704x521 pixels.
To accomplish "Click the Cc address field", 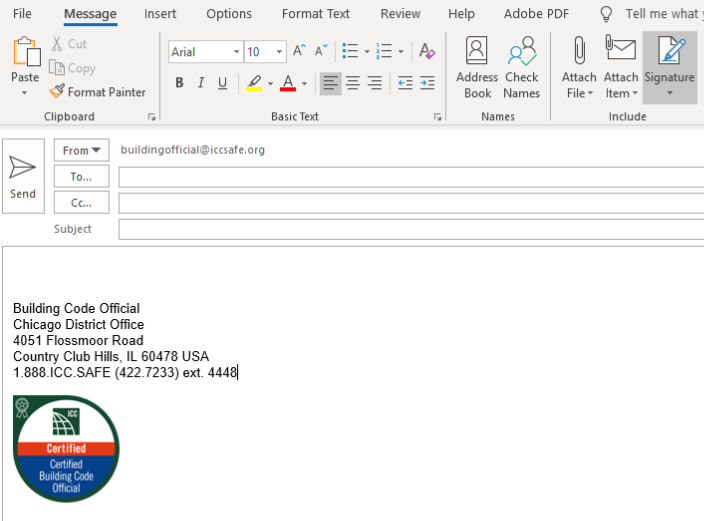I will click(x=411, y=203).
